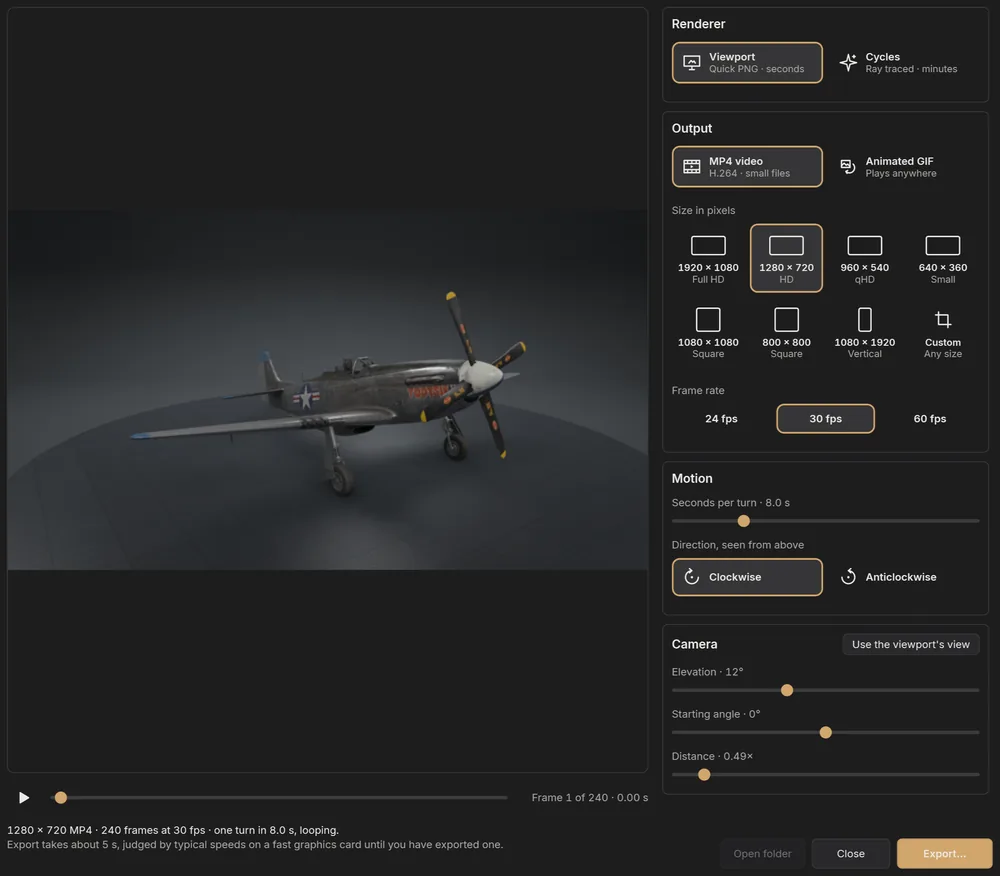
Task: Play the turntable preview
Action: 24,798
